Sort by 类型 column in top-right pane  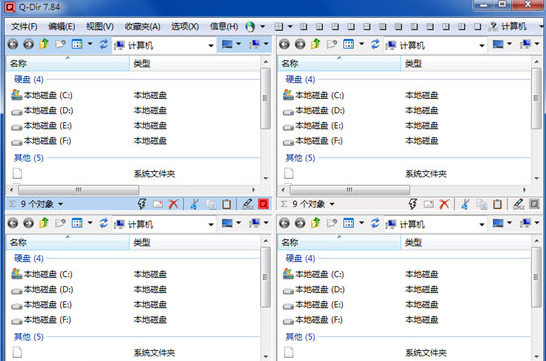[x=466, y=64]
